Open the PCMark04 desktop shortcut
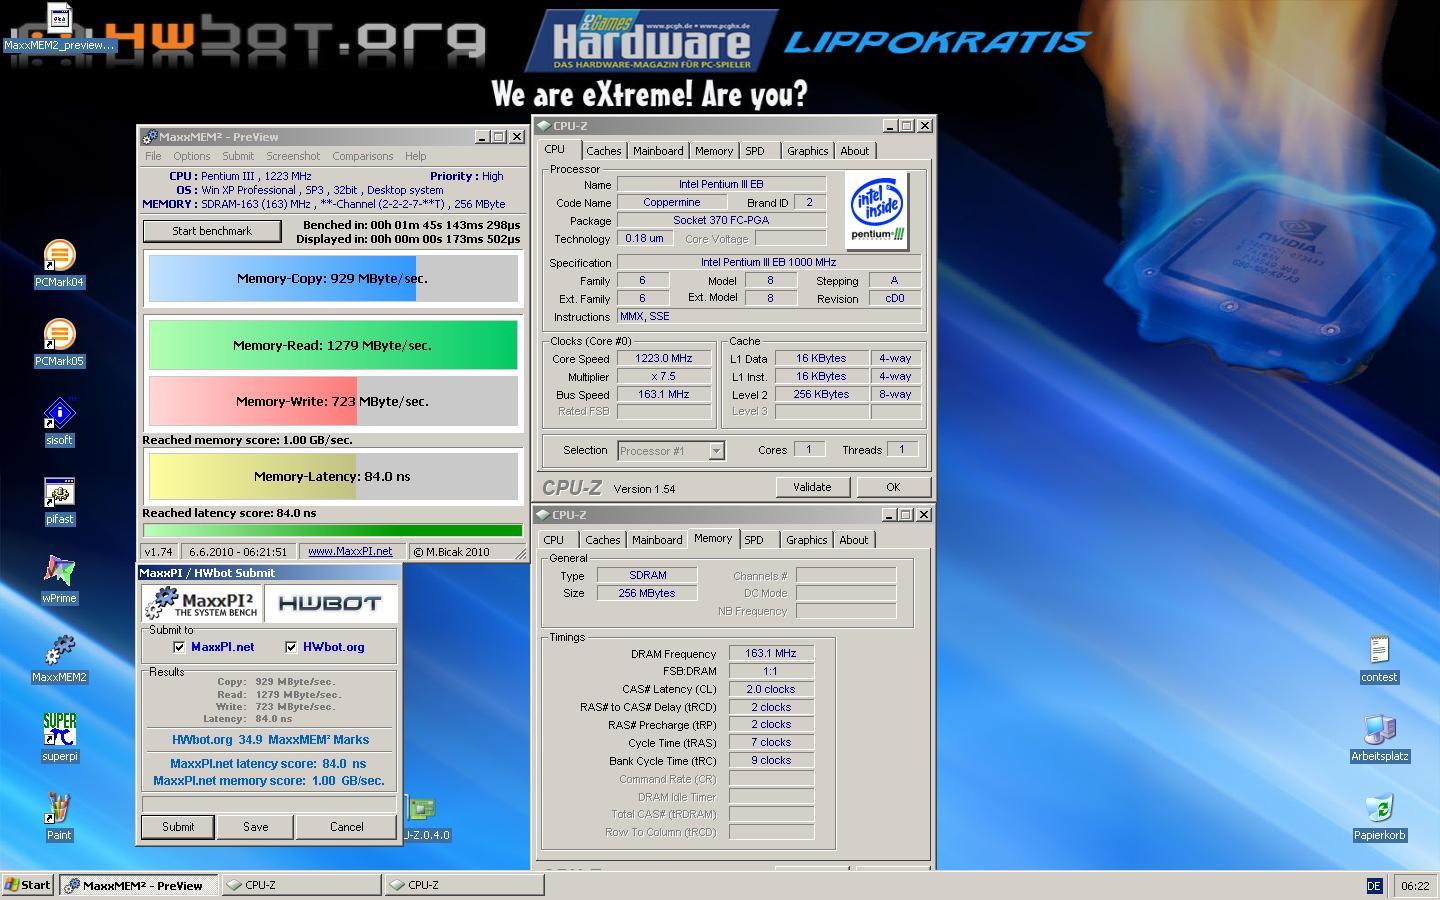Image resolution: width=1440 pixels, height=900 pixels. [59, 264]
